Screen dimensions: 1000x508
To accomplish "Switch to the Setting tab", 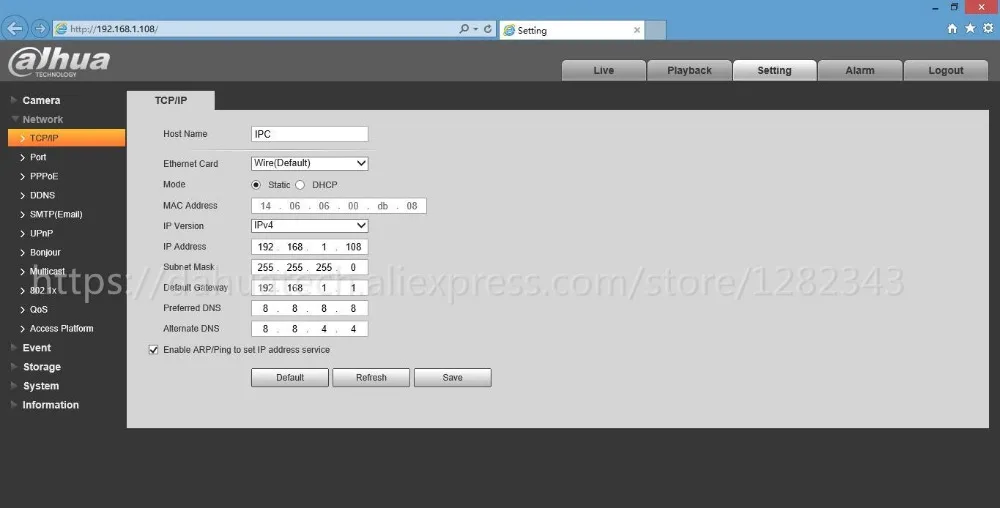I will point(774,70).
